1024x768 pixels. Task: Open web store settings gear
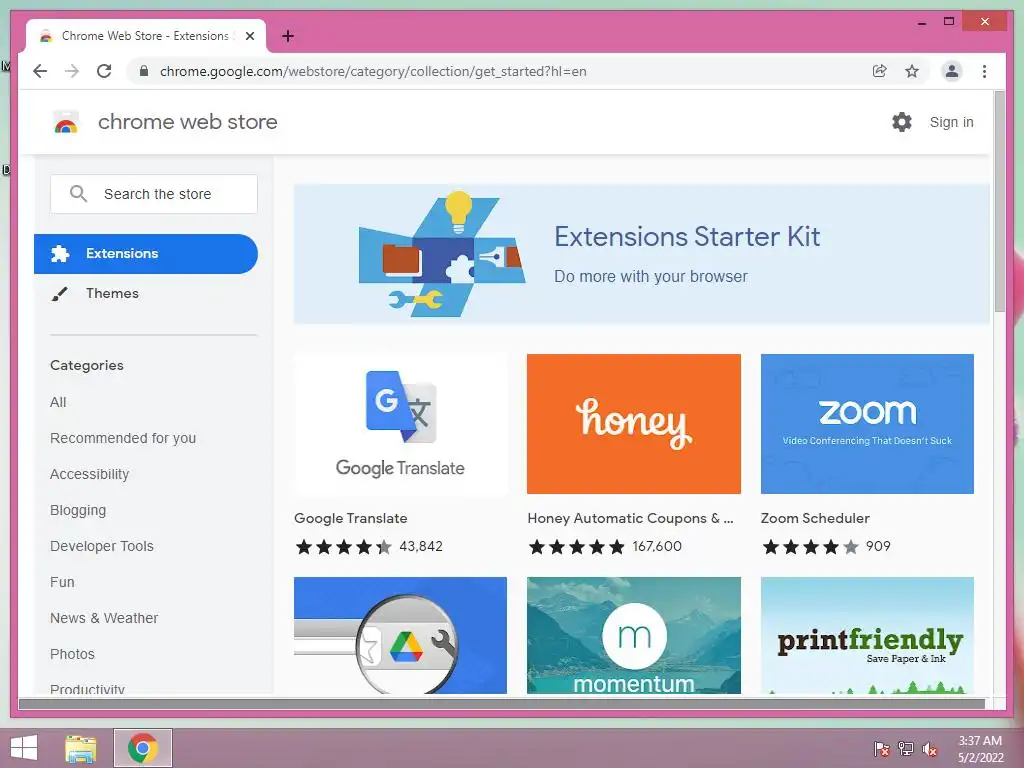[902, 122]
